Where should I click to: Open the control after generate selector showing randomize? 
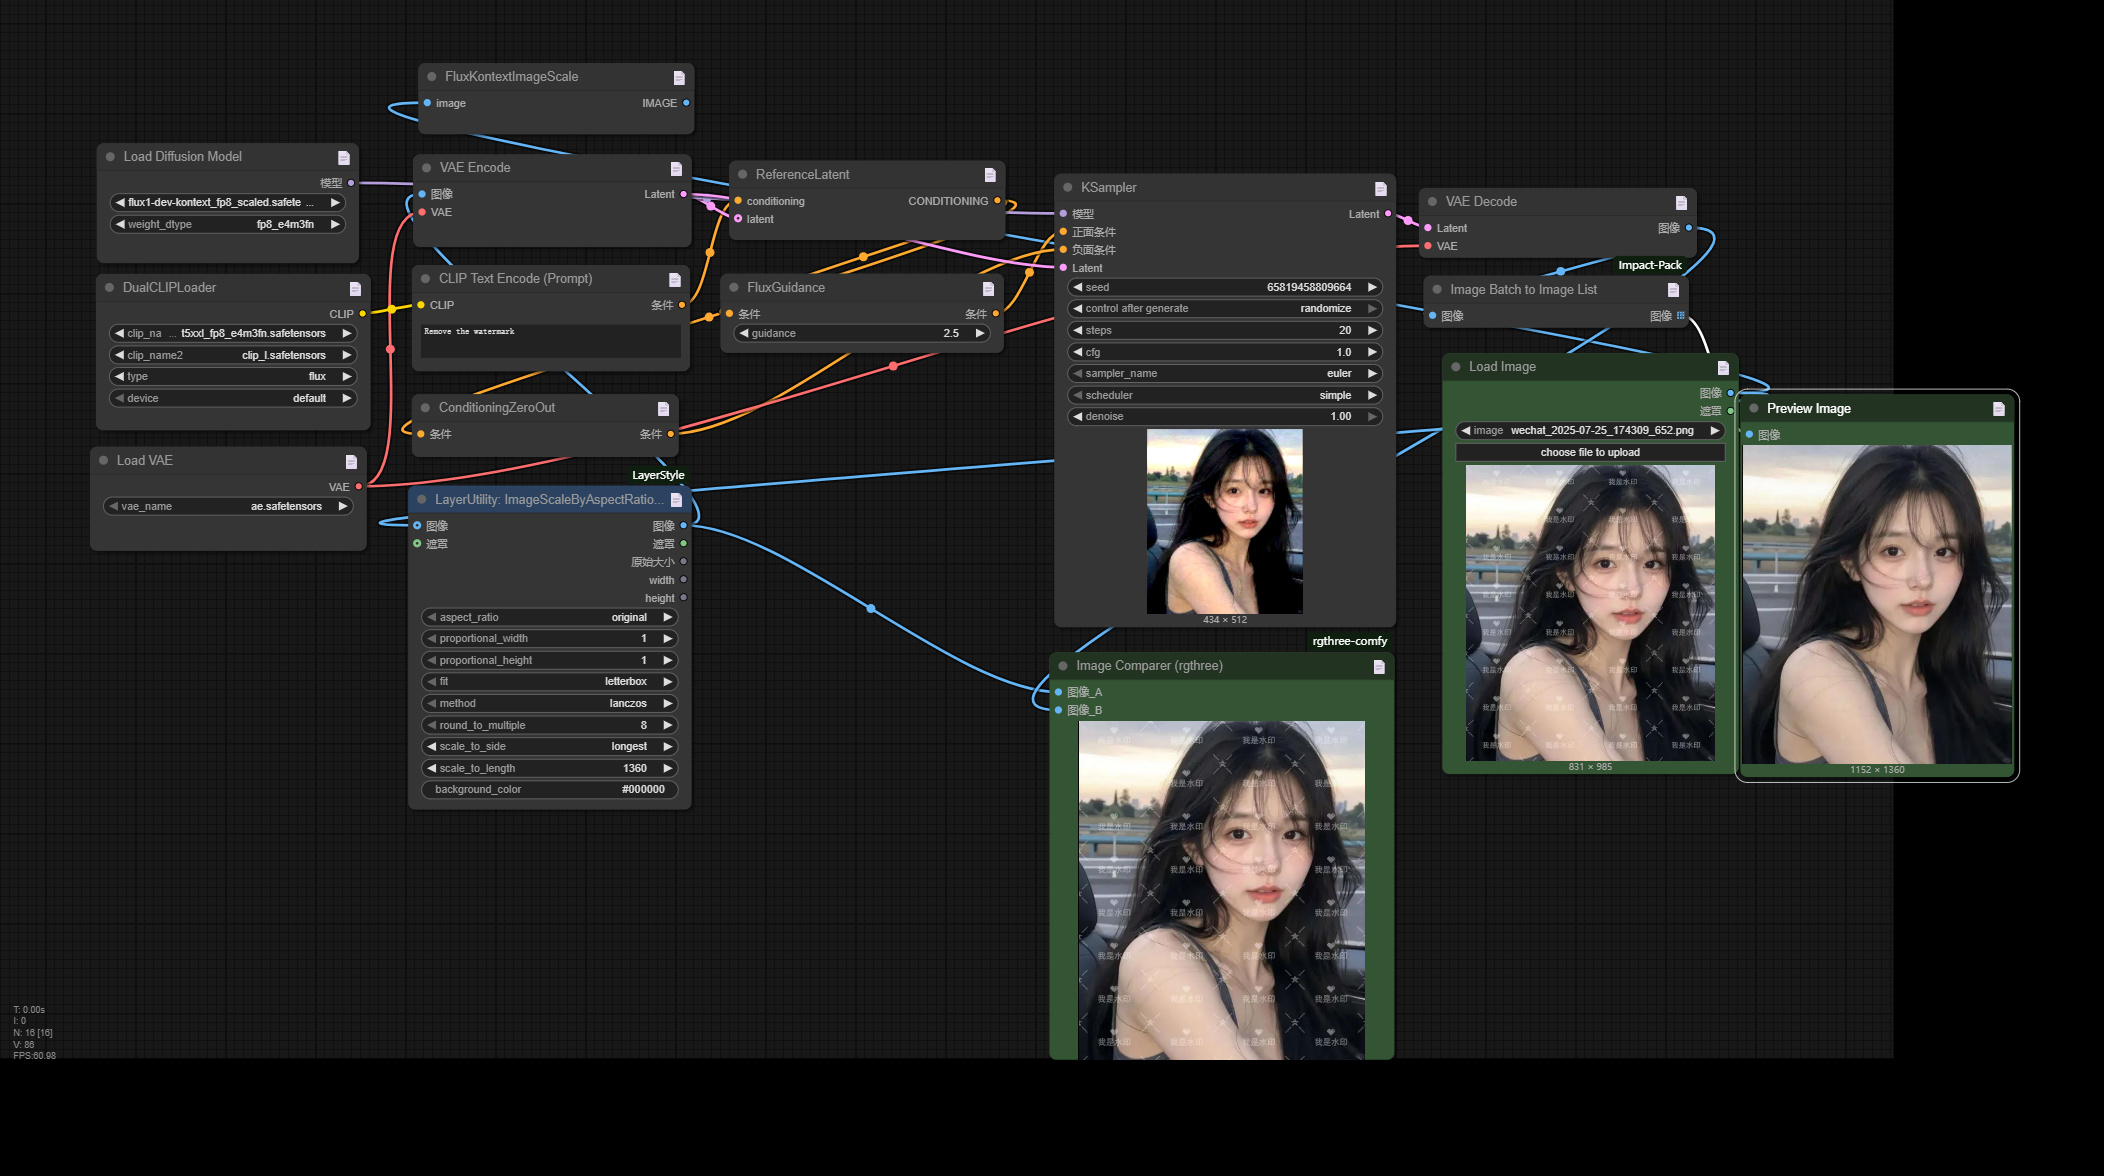1224,308
